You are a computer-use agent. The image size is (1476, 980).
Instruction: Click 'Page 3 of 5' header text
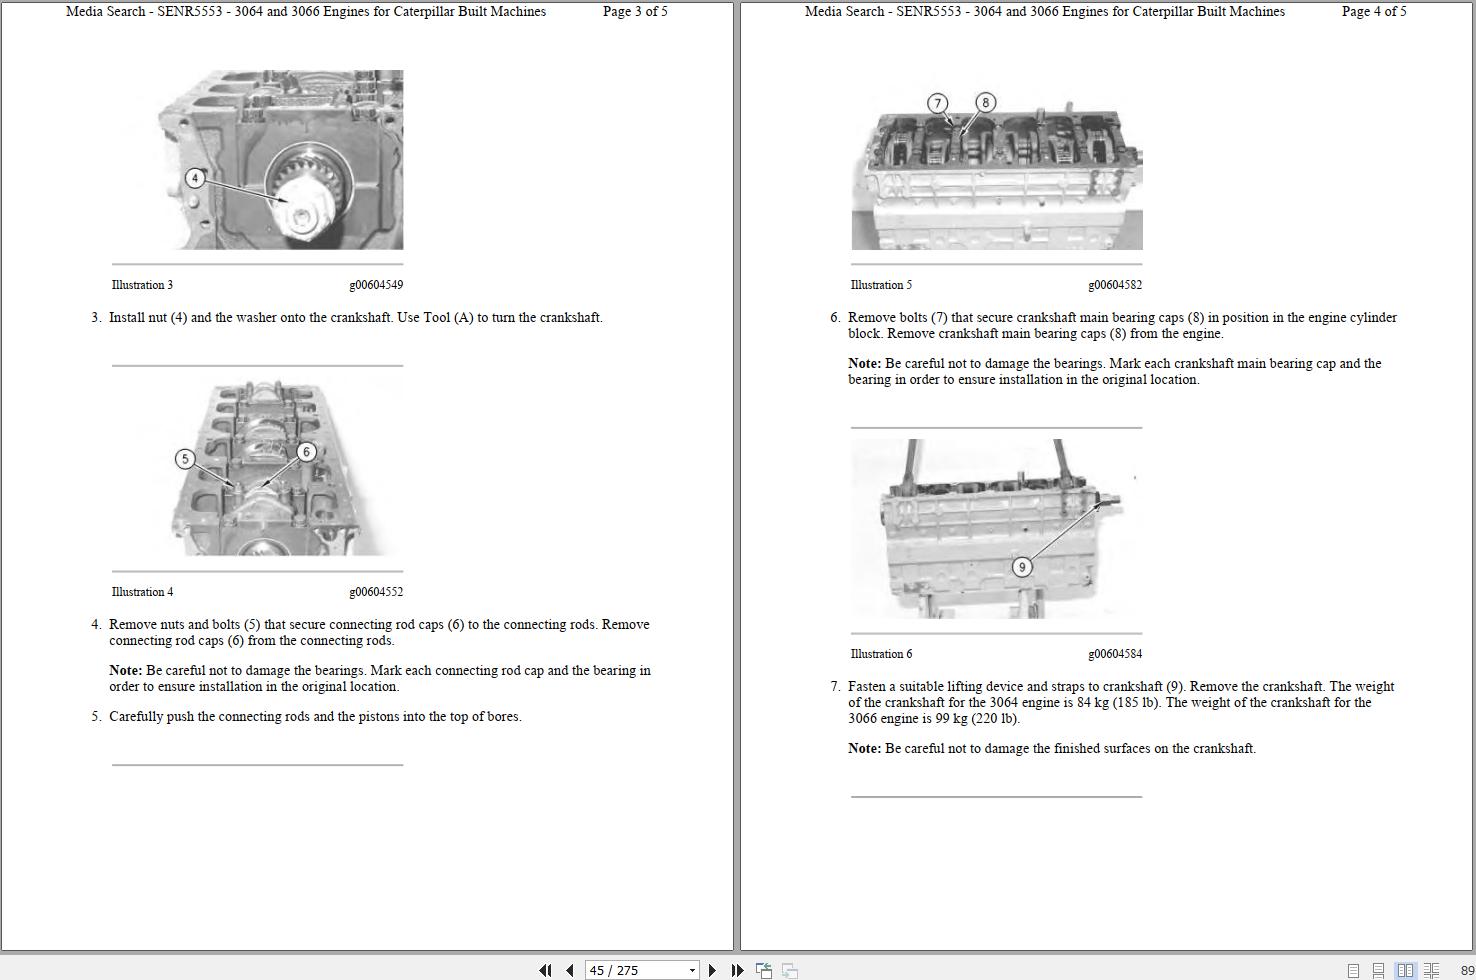pyautogui.click(x=635, y=12)
